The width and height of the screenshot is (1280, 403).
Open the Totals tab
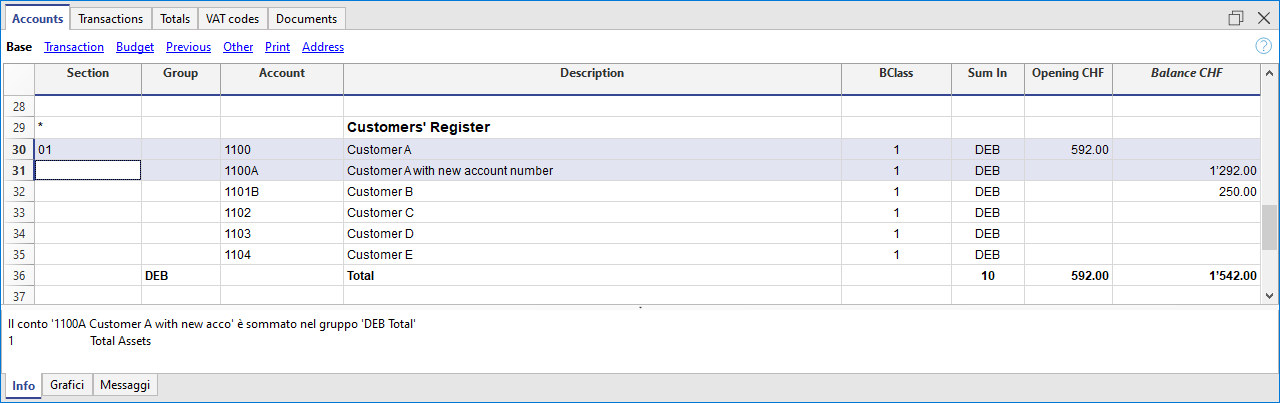click(x=175, y=19)
